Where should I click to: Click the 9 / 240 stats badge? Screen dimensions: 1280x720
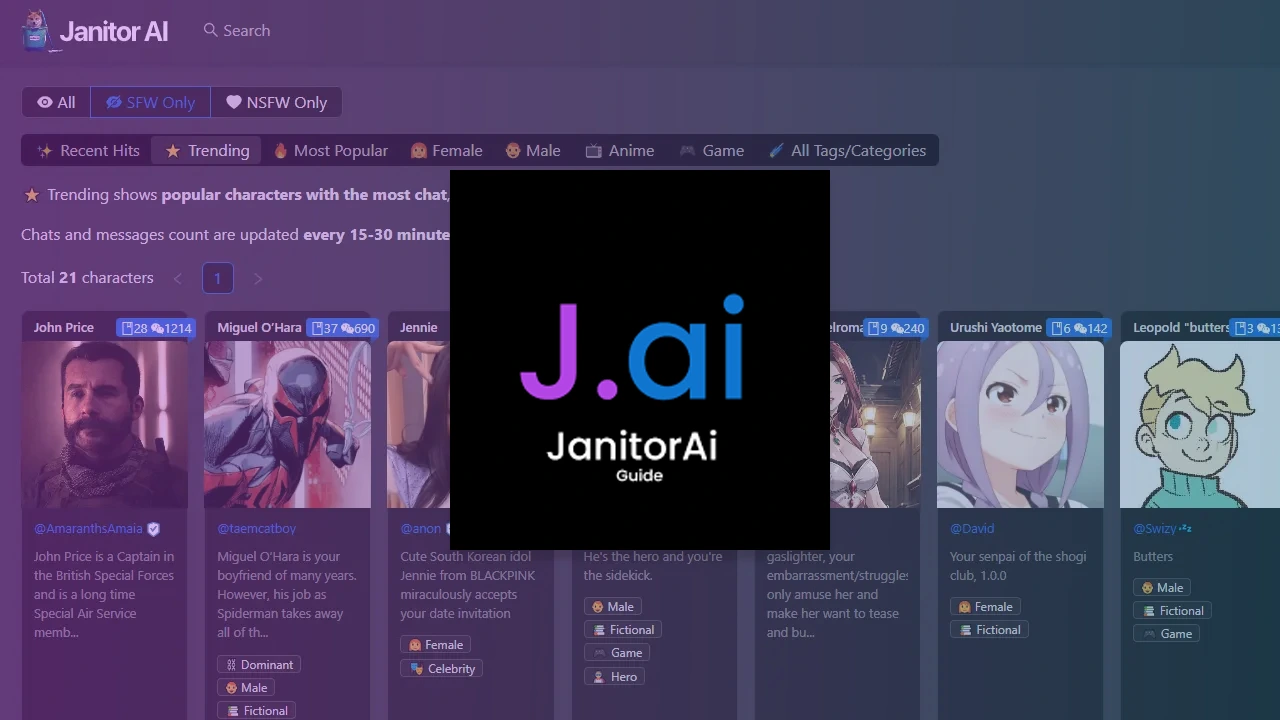(x=896, y=328)
